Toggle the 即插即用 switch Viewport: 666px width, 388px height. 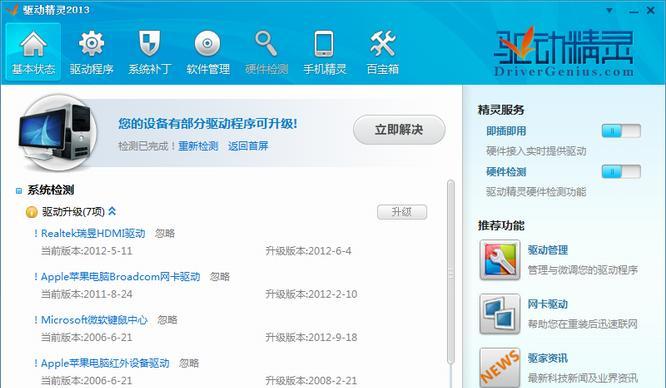[x=621, y=131]
